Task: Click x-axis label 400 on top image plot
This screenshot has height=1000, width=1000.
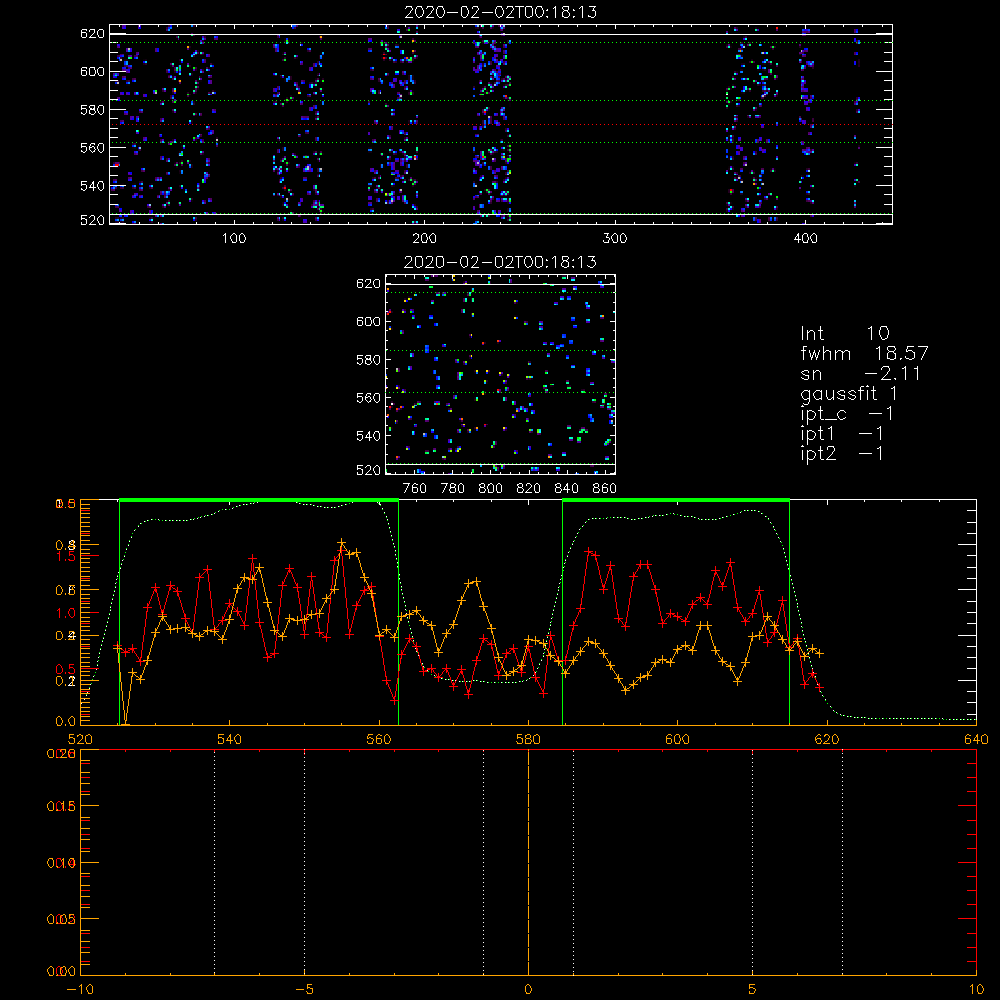Action: tap(805, 239)
